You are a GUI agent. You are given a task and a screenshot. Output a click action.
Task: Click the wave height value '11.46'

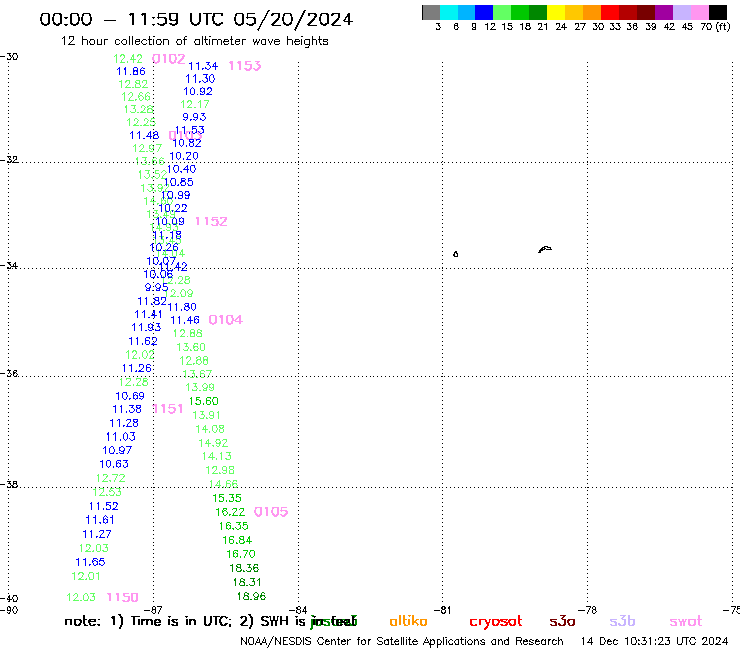[x=185, y=321]
